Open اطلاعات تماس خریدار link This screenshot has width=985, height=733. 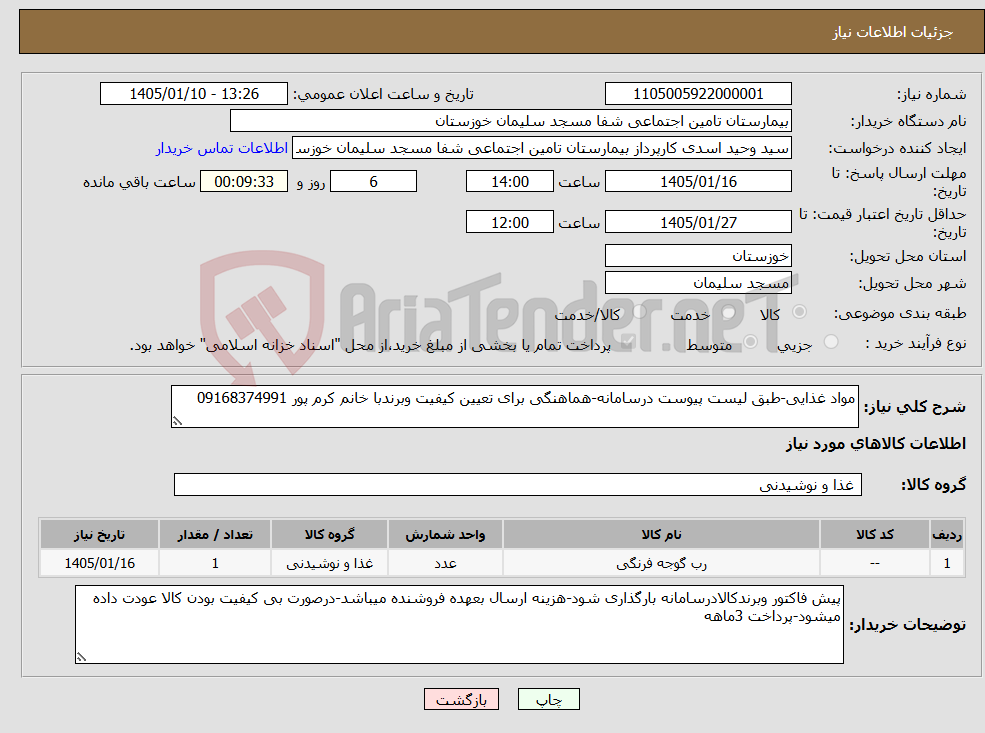point(222,148)
